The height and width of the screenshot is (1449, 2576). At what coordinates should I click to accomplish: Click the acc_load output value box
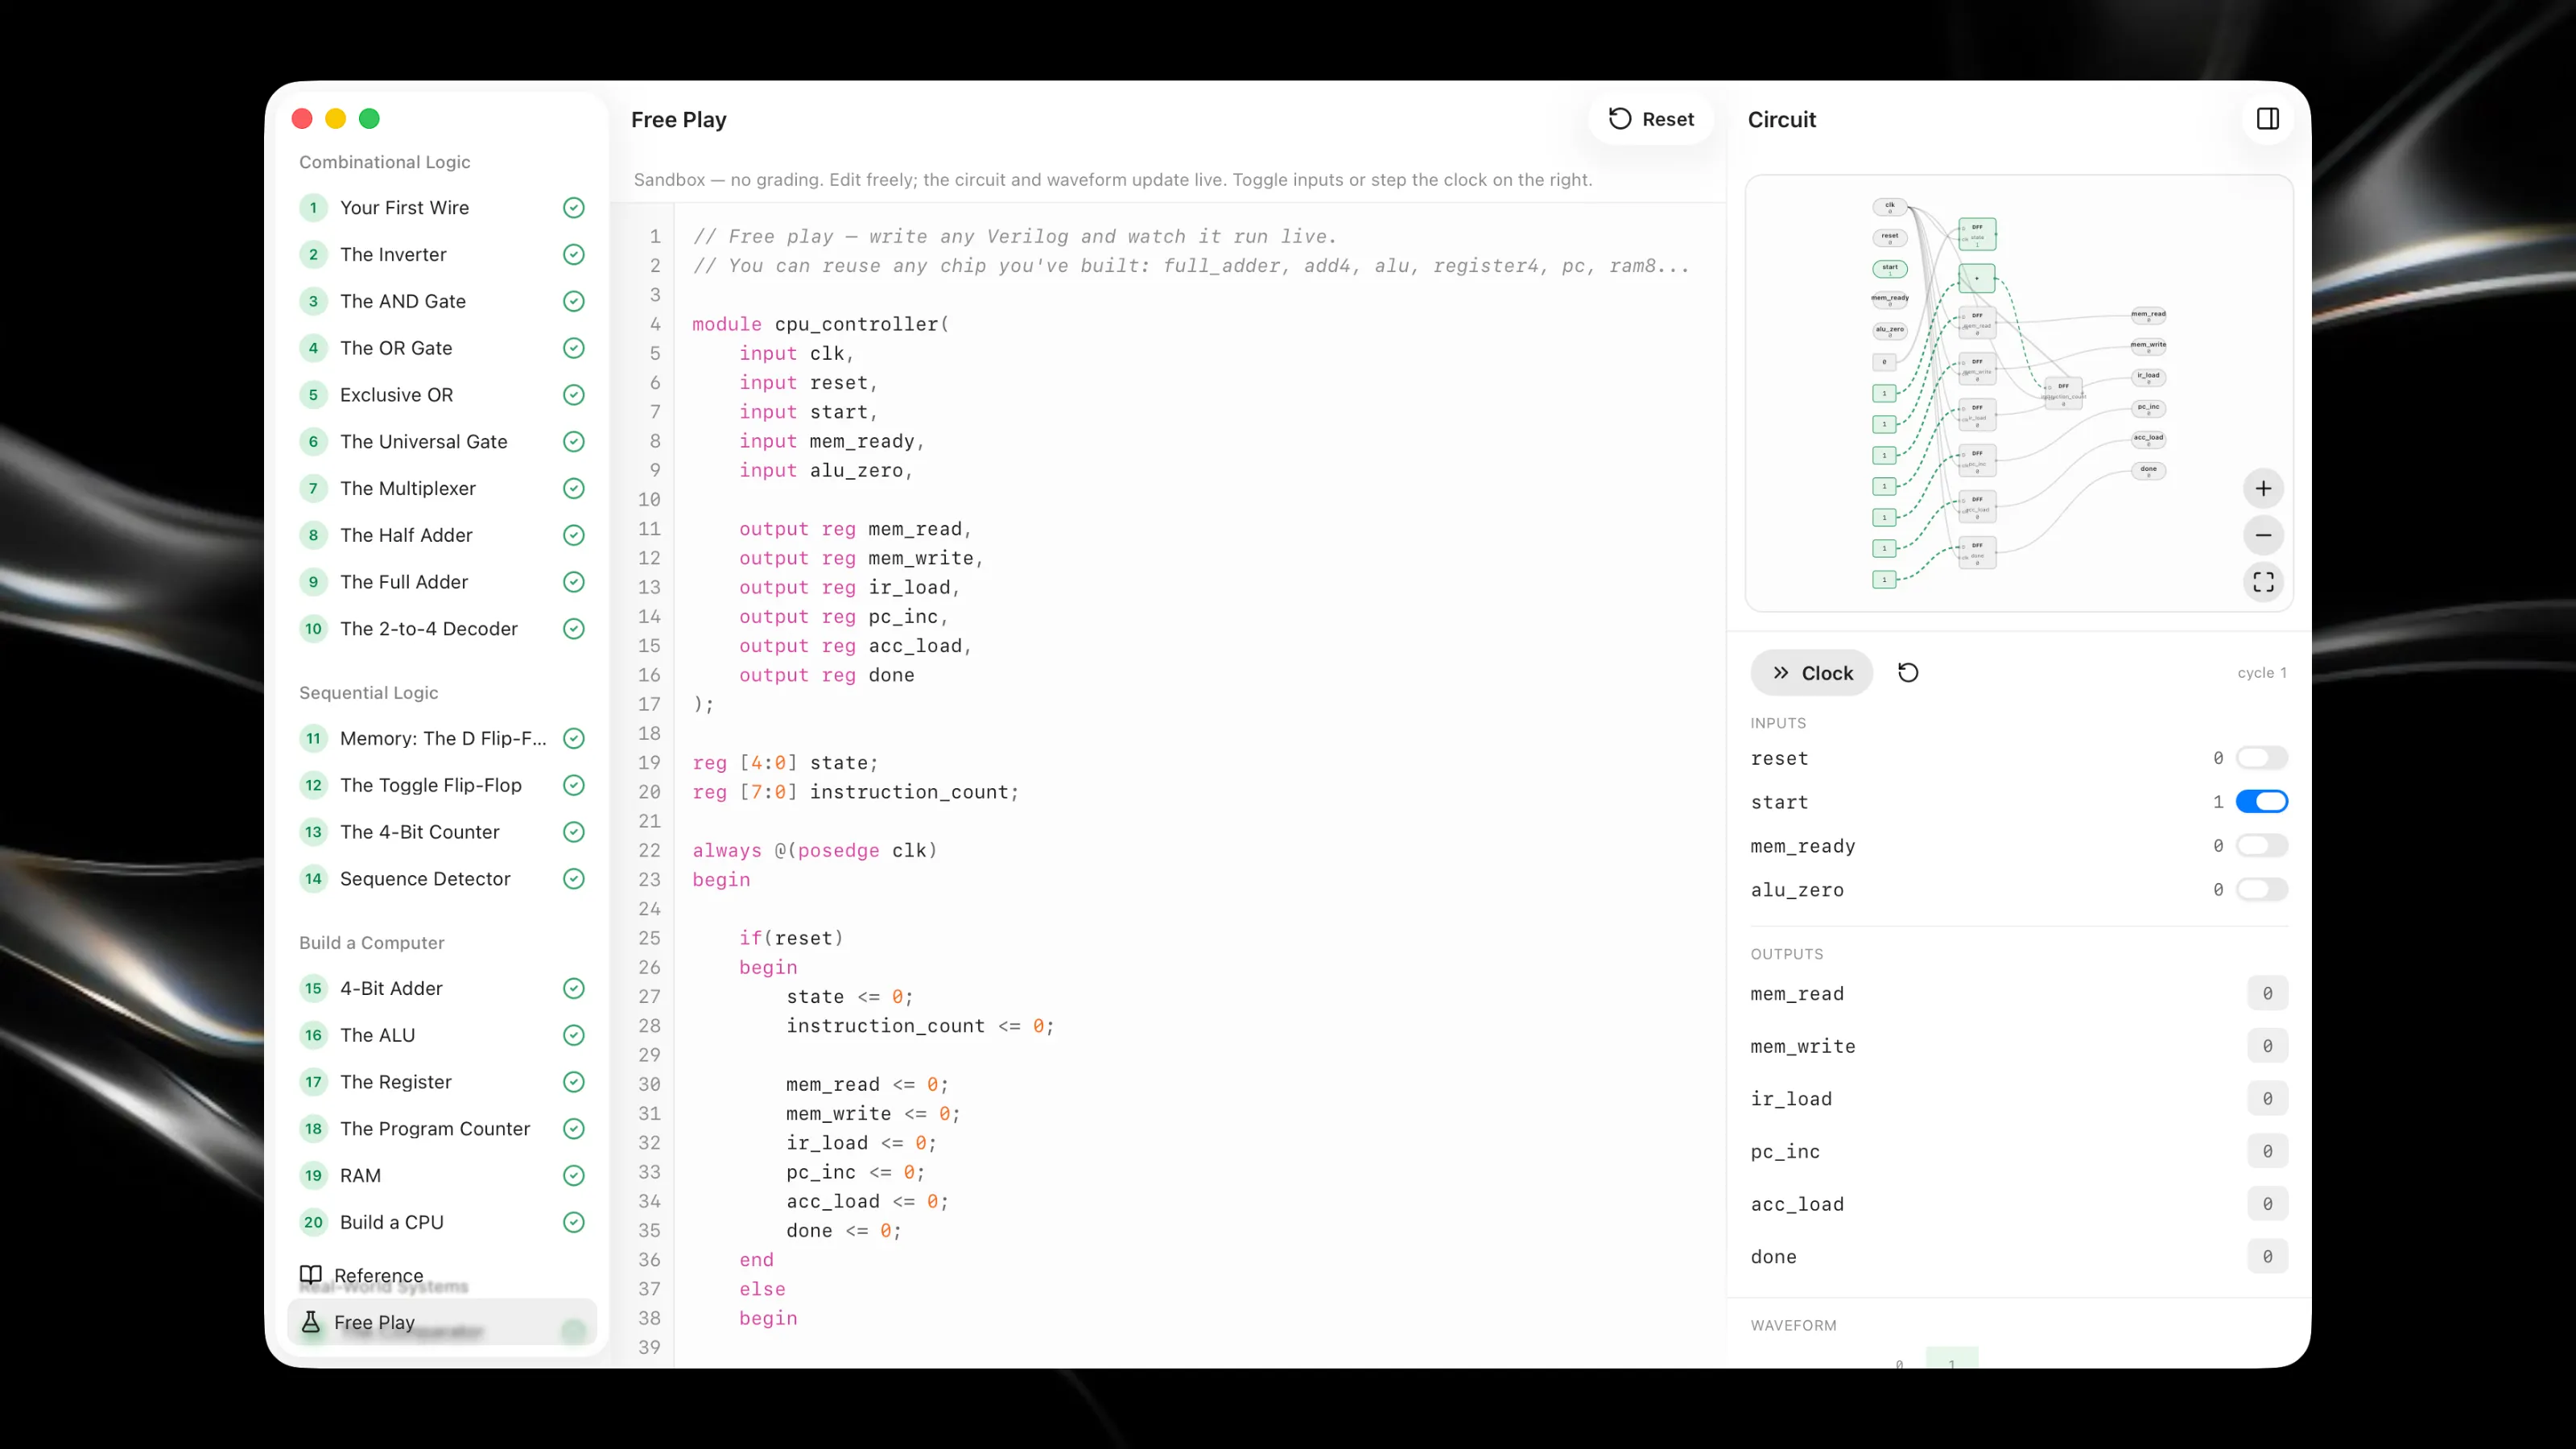tap(2267, 1205)
